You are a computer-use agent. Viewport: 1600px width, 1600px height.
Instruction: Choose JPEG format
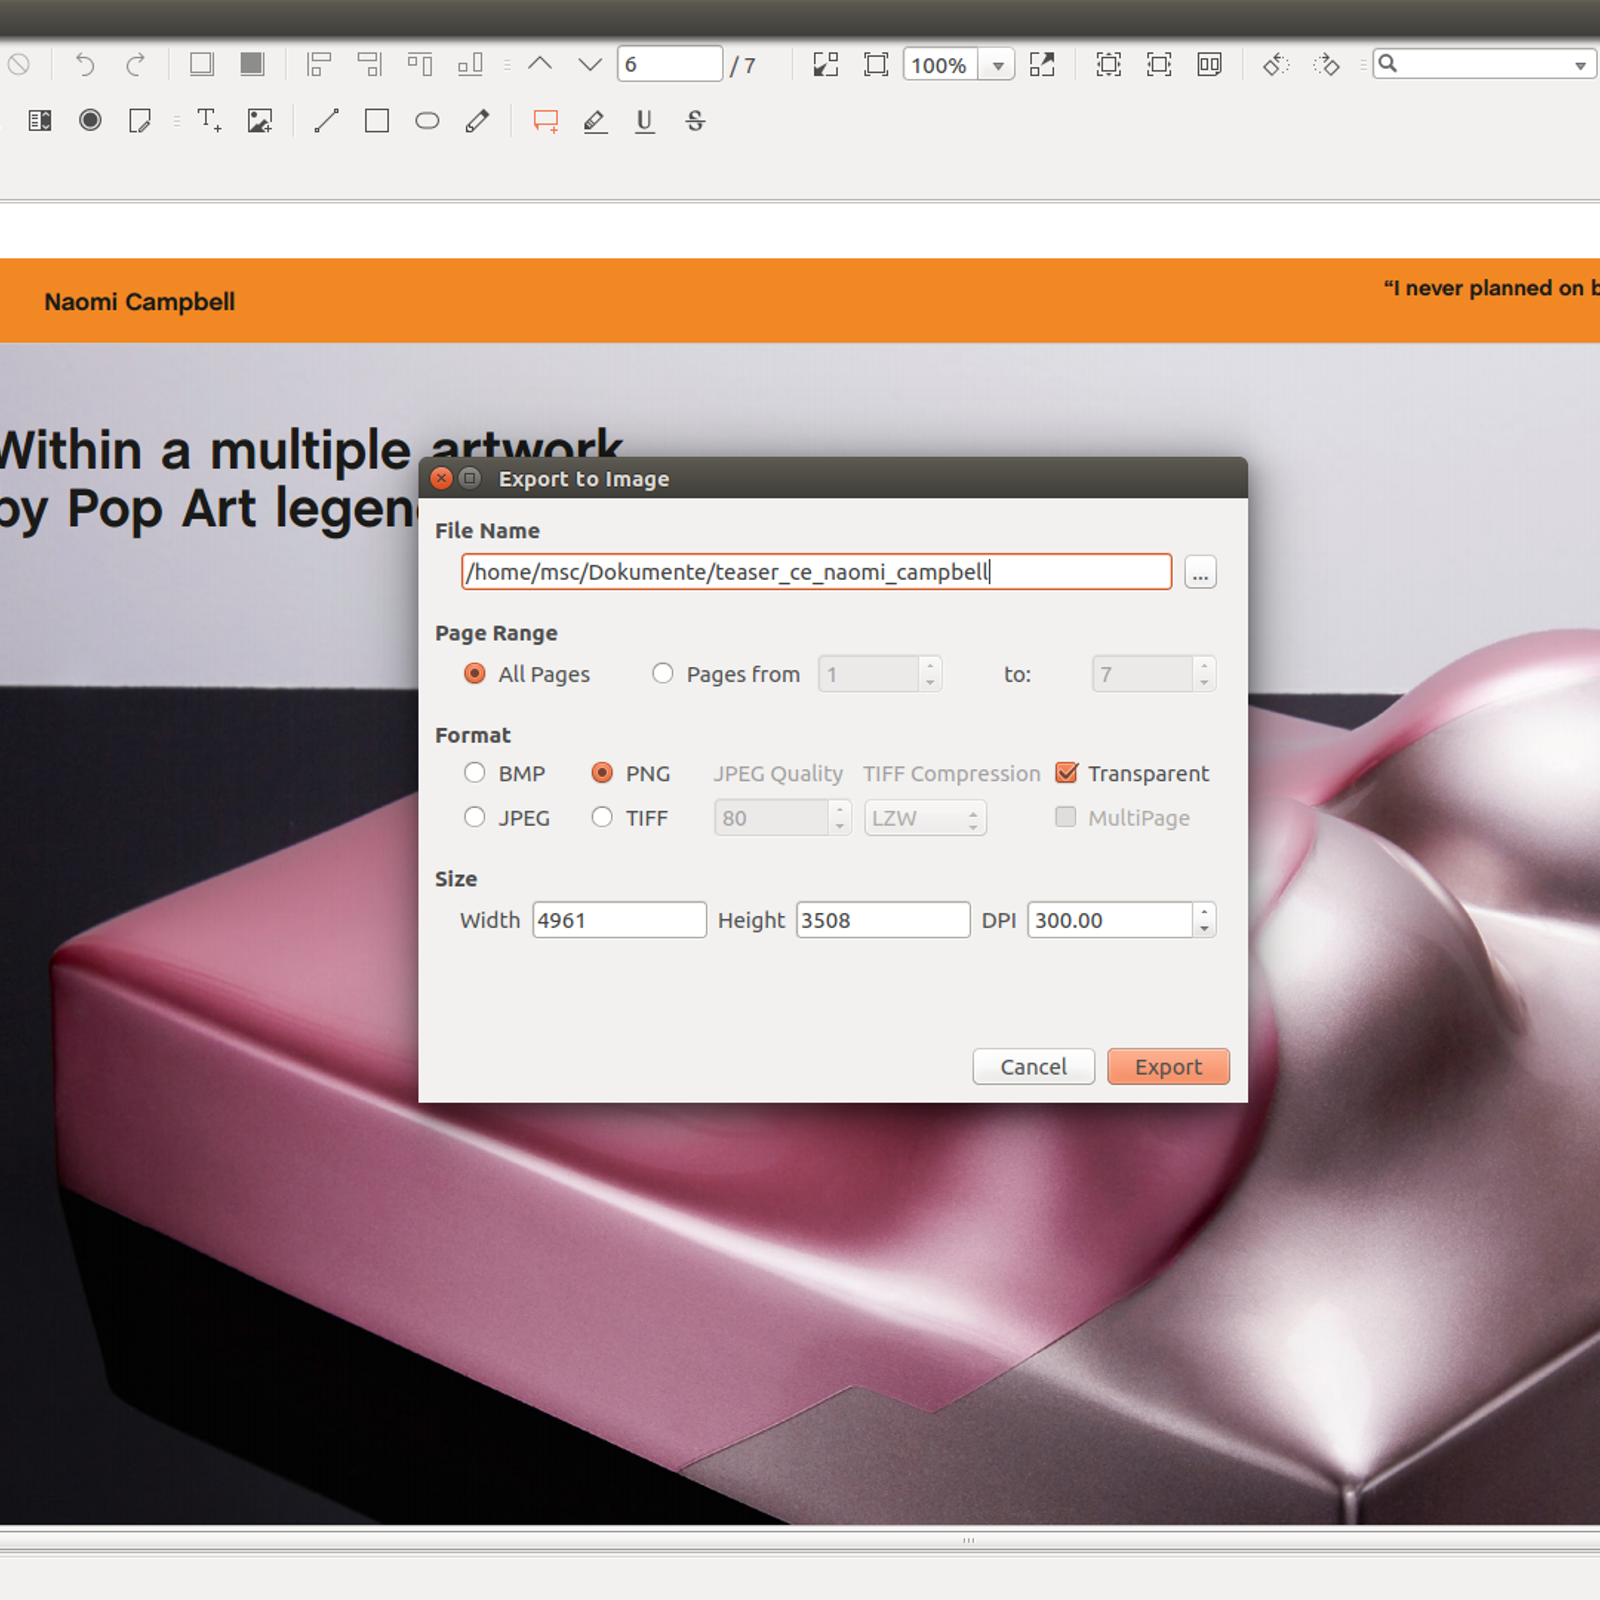click(x=475, y=817)
